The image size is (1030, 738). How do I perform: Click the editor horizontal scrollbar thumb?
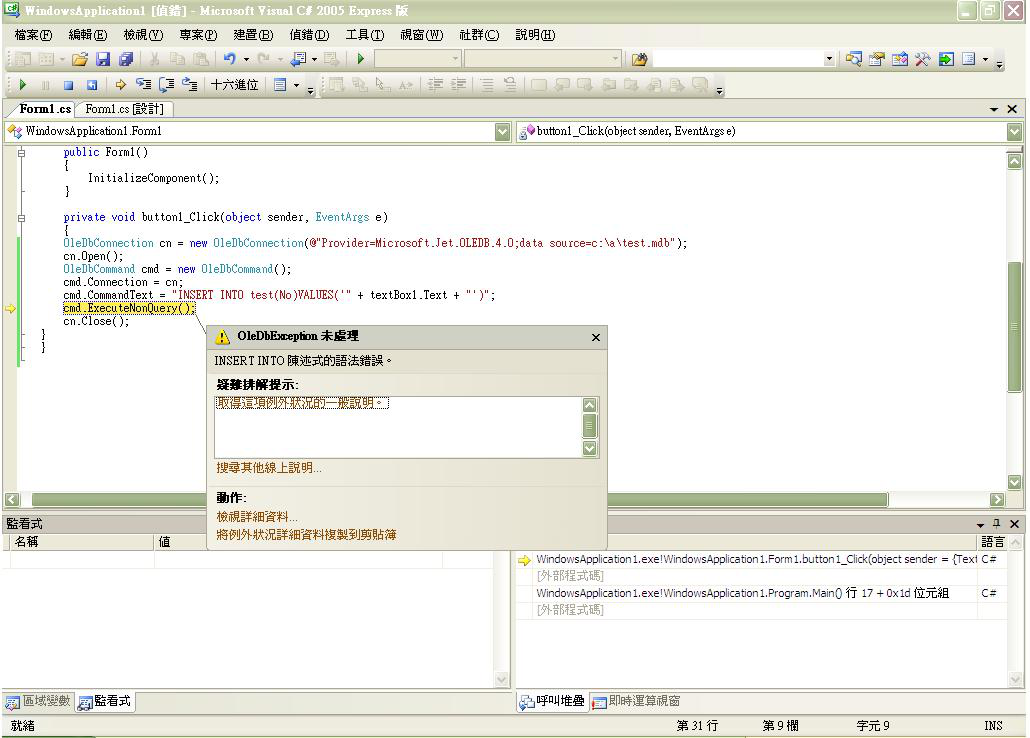point(460,499)
